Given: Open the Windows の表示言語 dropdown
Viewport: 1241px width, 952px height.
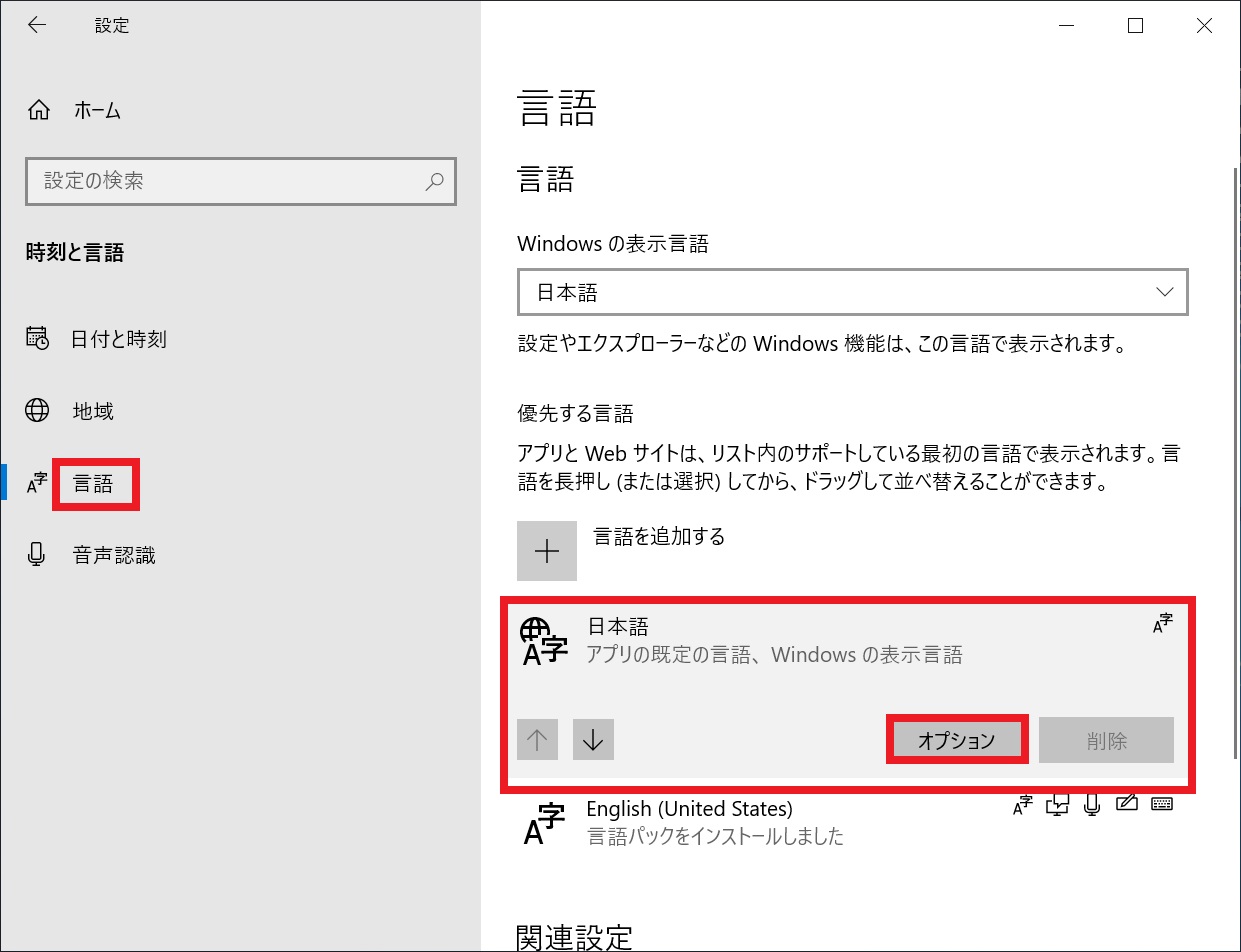Looking at the screenshot, I should tap(852, 293).
